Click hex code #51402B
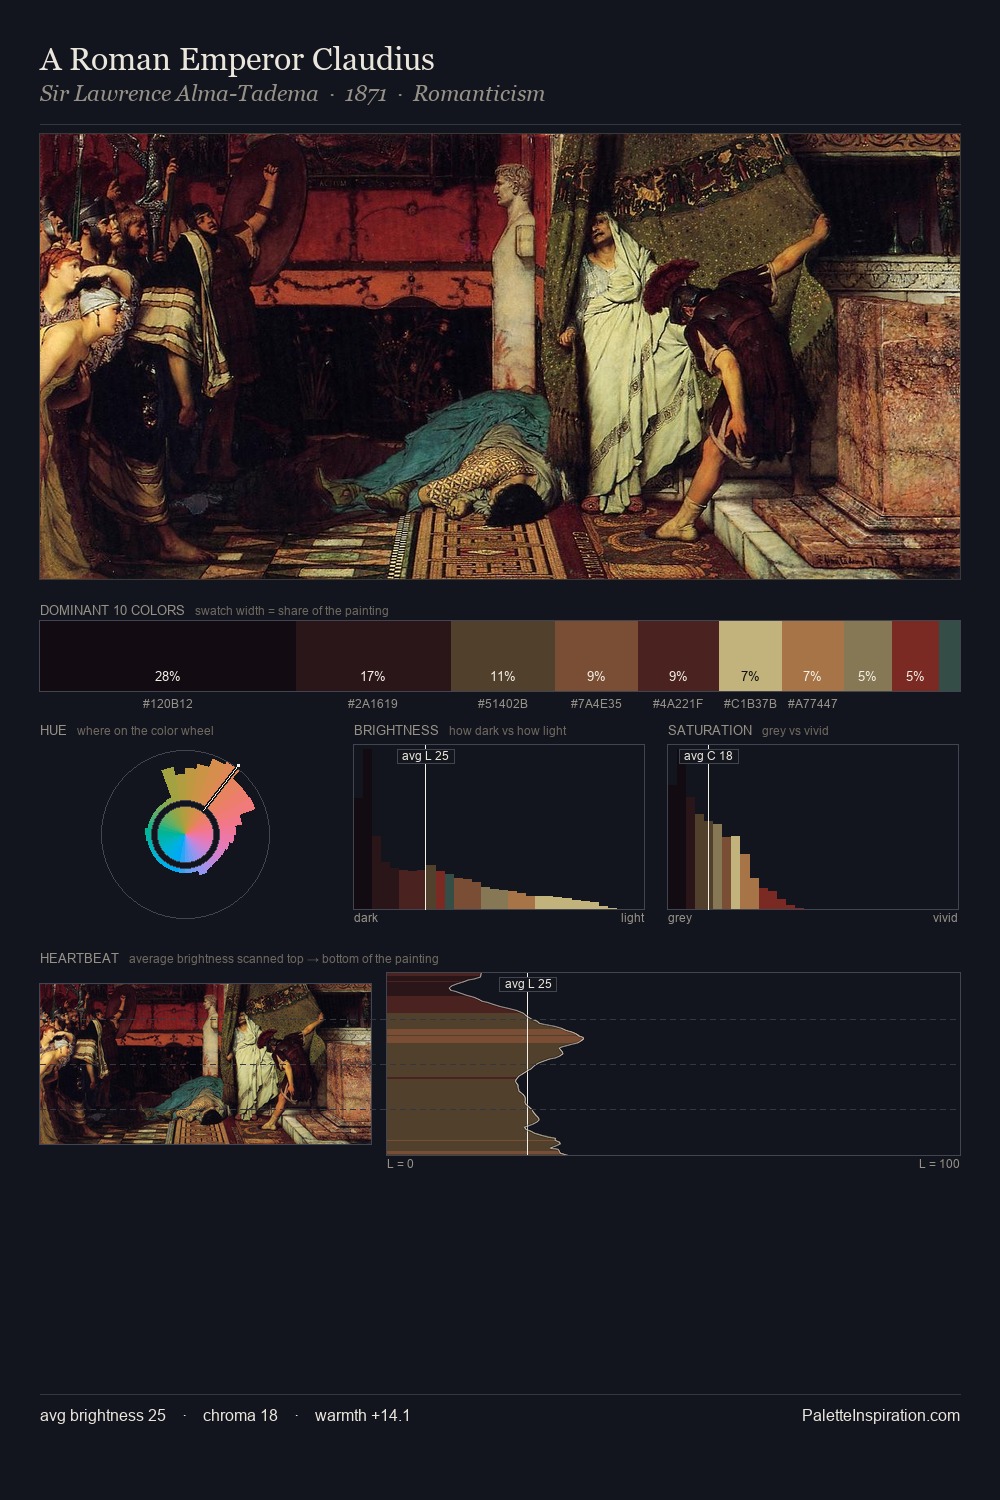Image resolution: width=1000 pixels, height=1500 pixels. (x=503, y=704)
